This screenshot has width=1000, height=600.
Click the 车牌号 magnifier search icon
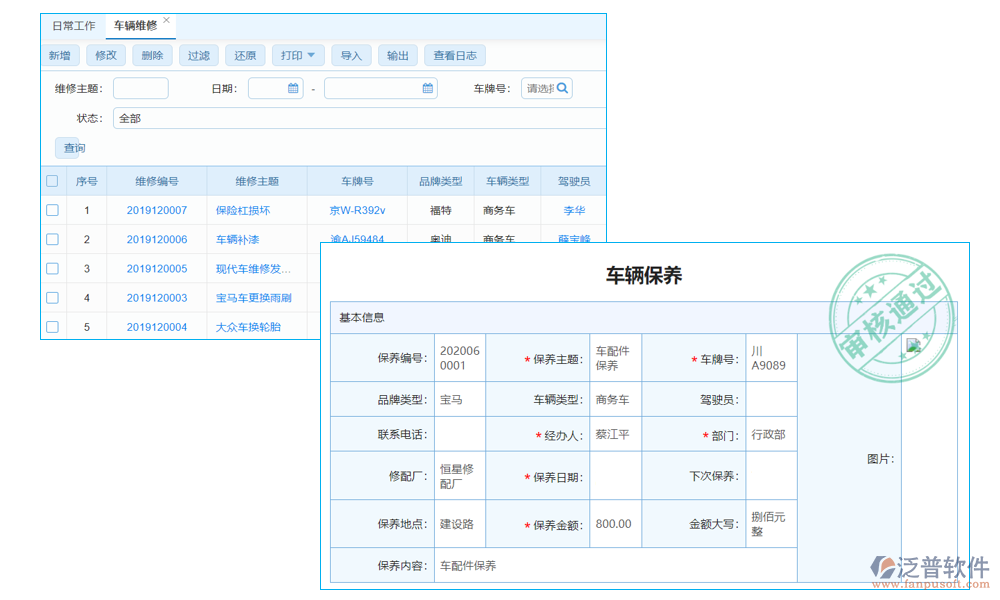pyautogui.click(x=563, y=88)
